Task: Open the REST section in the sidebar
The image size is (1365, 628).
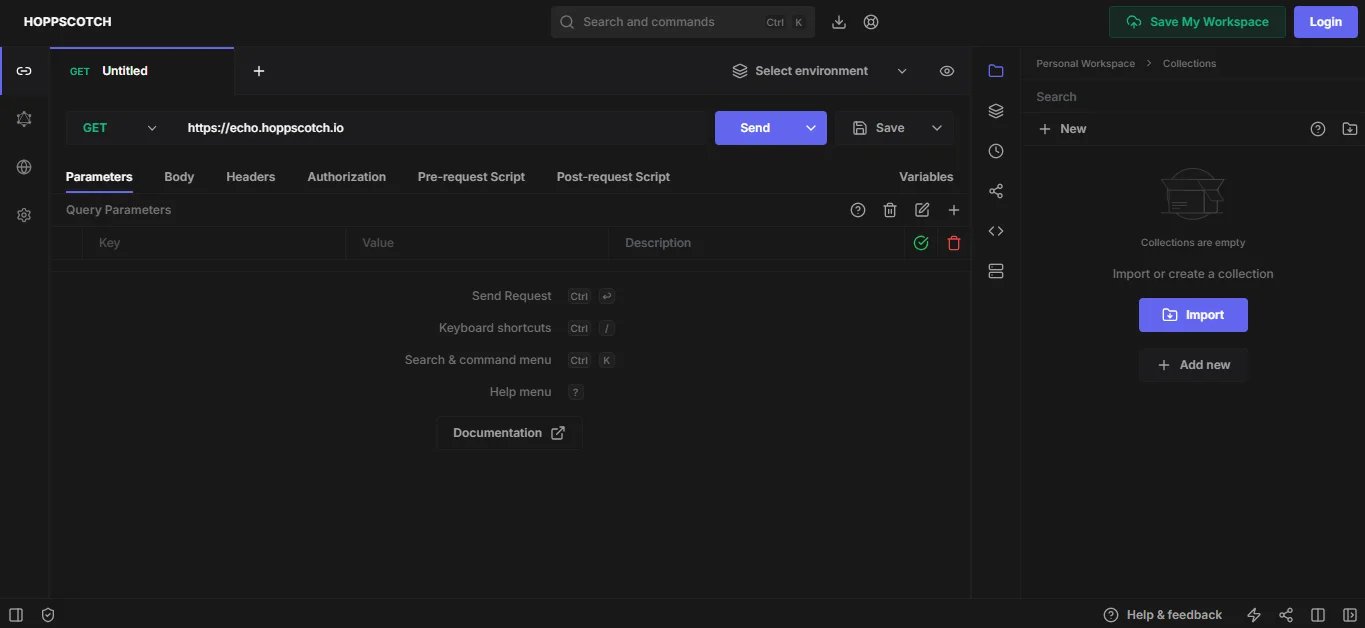Action: (24, 71)
